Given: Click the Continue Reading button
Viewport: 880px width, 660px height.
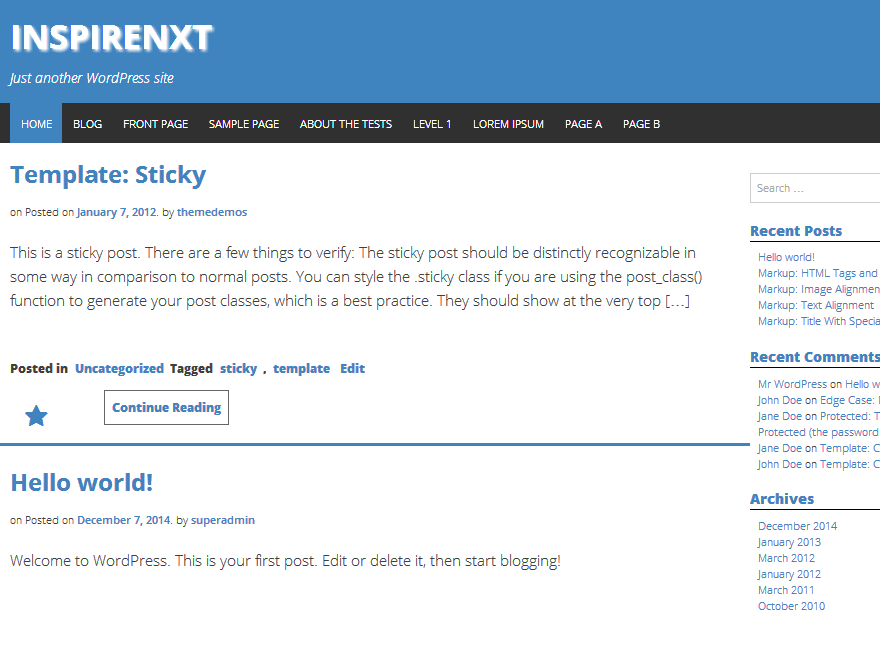Looking at the screenshot, I should tap(166, 407).
